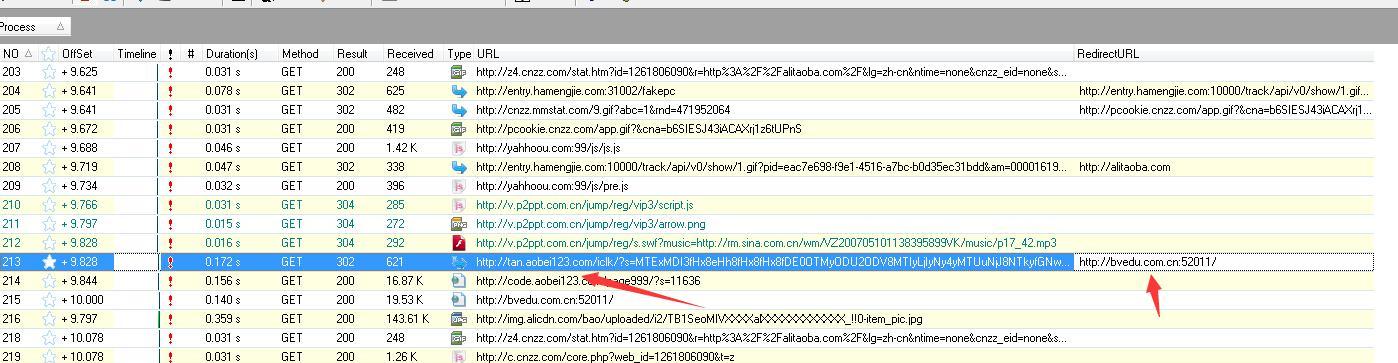The height and width of the screenshot is (363, 1398).
Task: Toggle bookmark star on row 203
Action: (49, 72)
